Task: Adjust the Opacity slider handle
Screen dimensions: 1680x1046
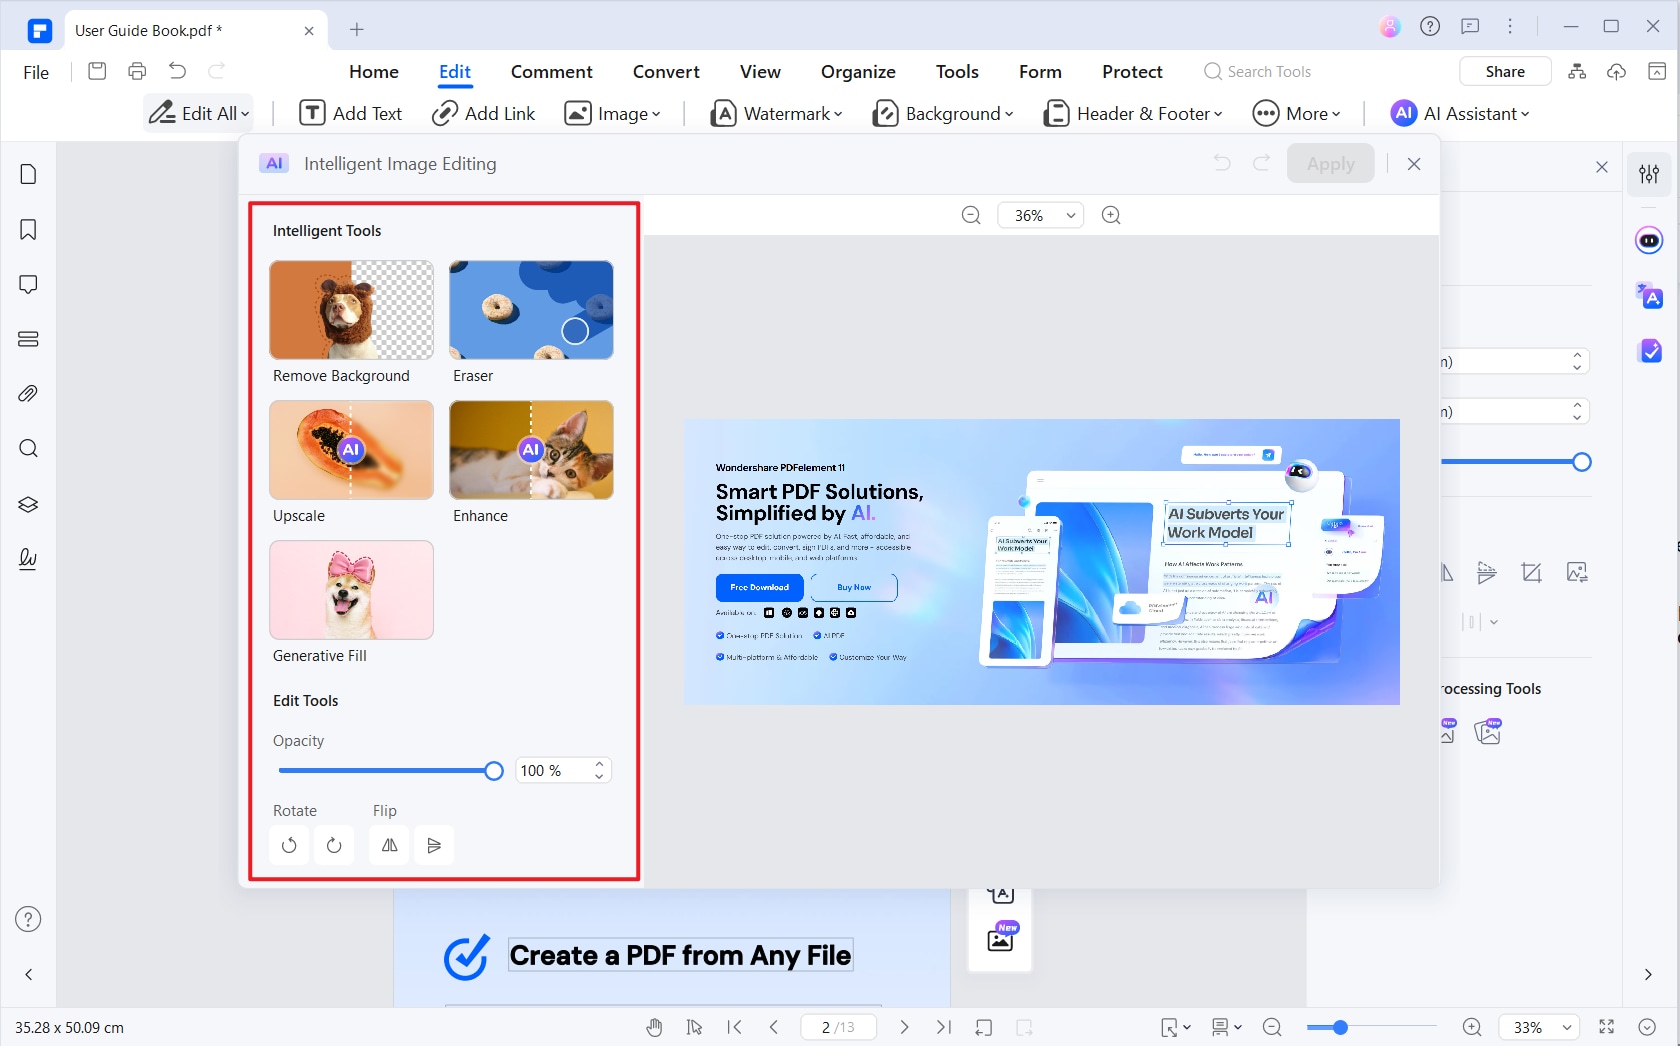Action: pyautogui.click(x=493, y=771)
